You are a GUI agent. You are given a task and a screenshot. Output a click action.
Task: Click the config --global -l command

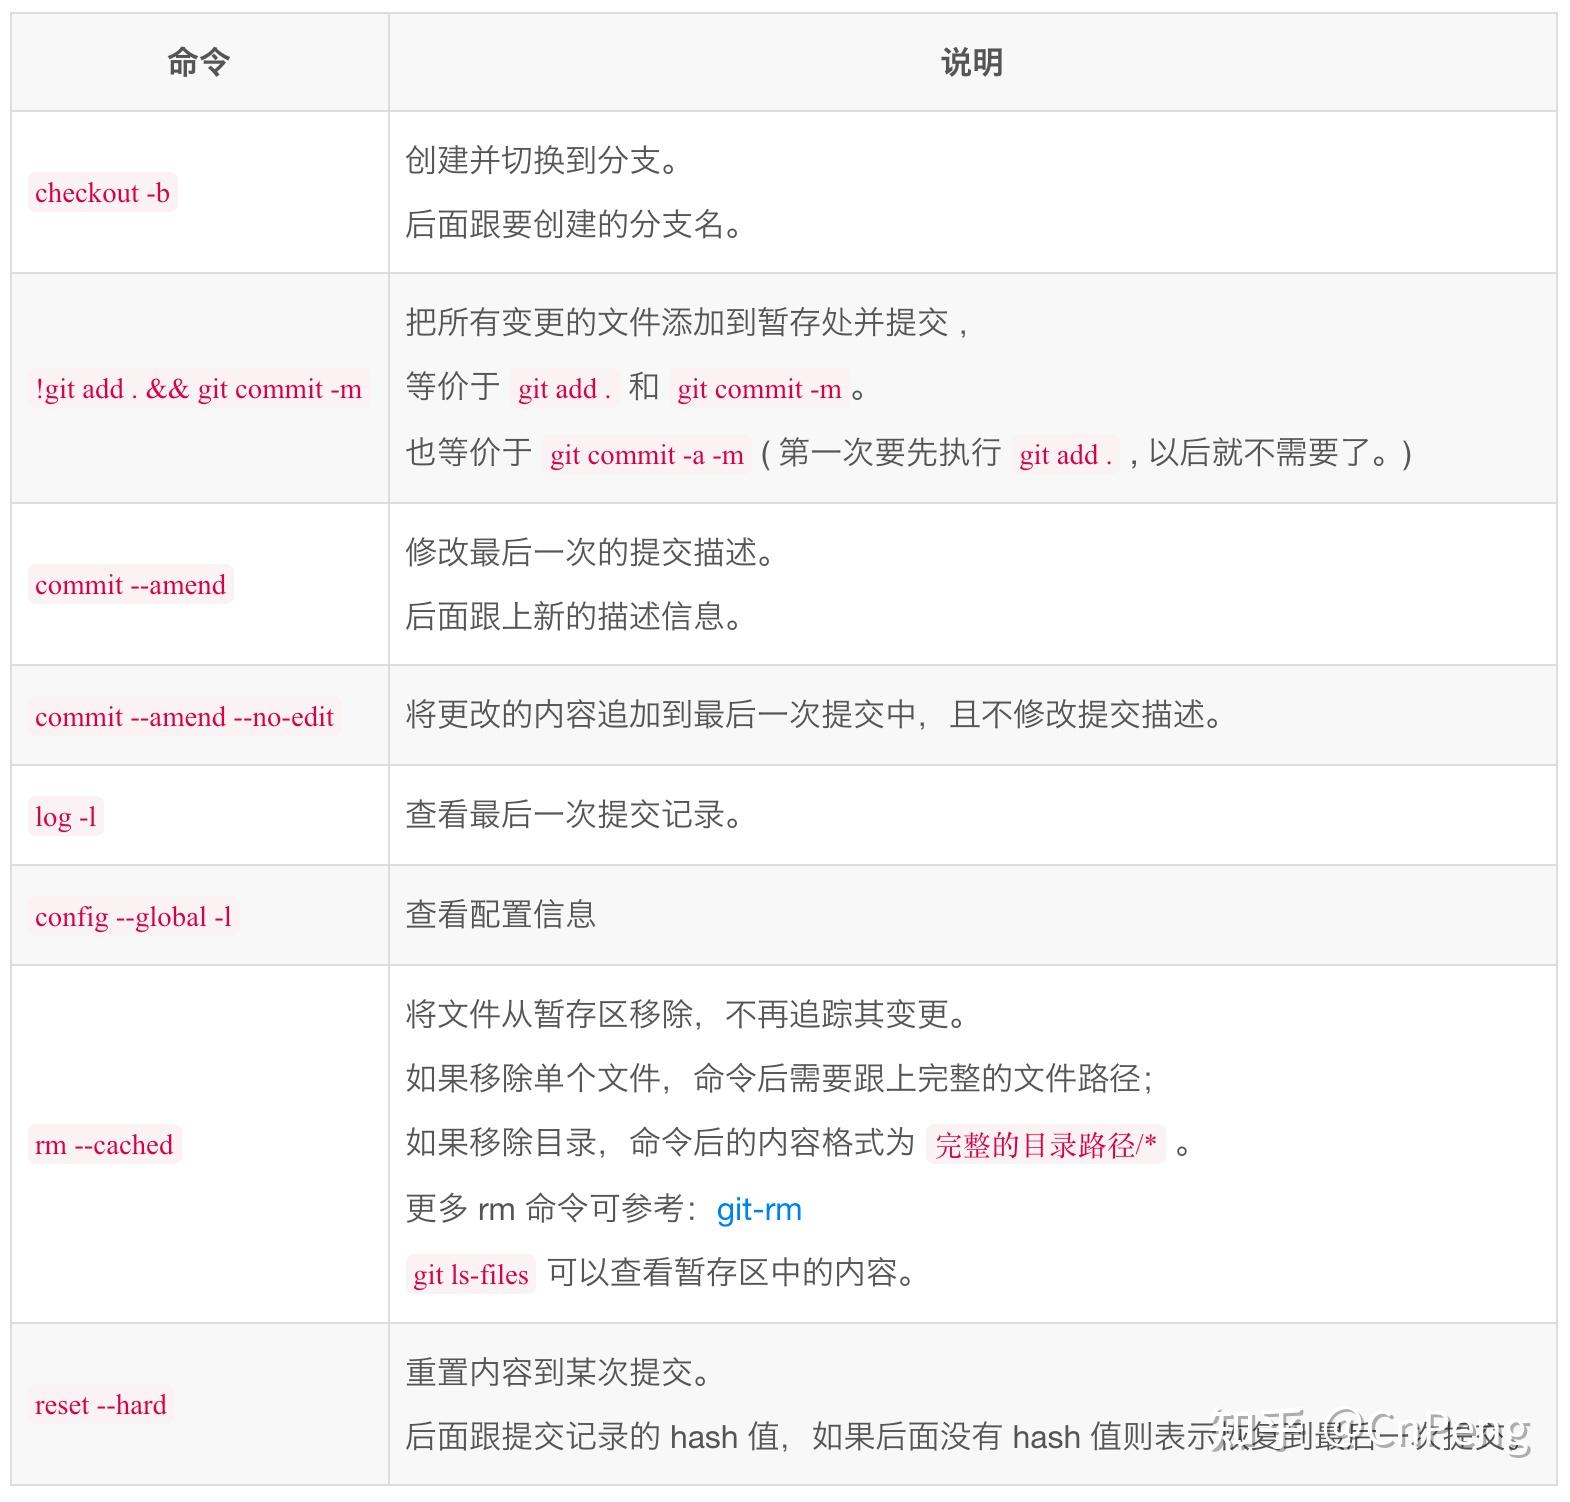tap(133, 916)
